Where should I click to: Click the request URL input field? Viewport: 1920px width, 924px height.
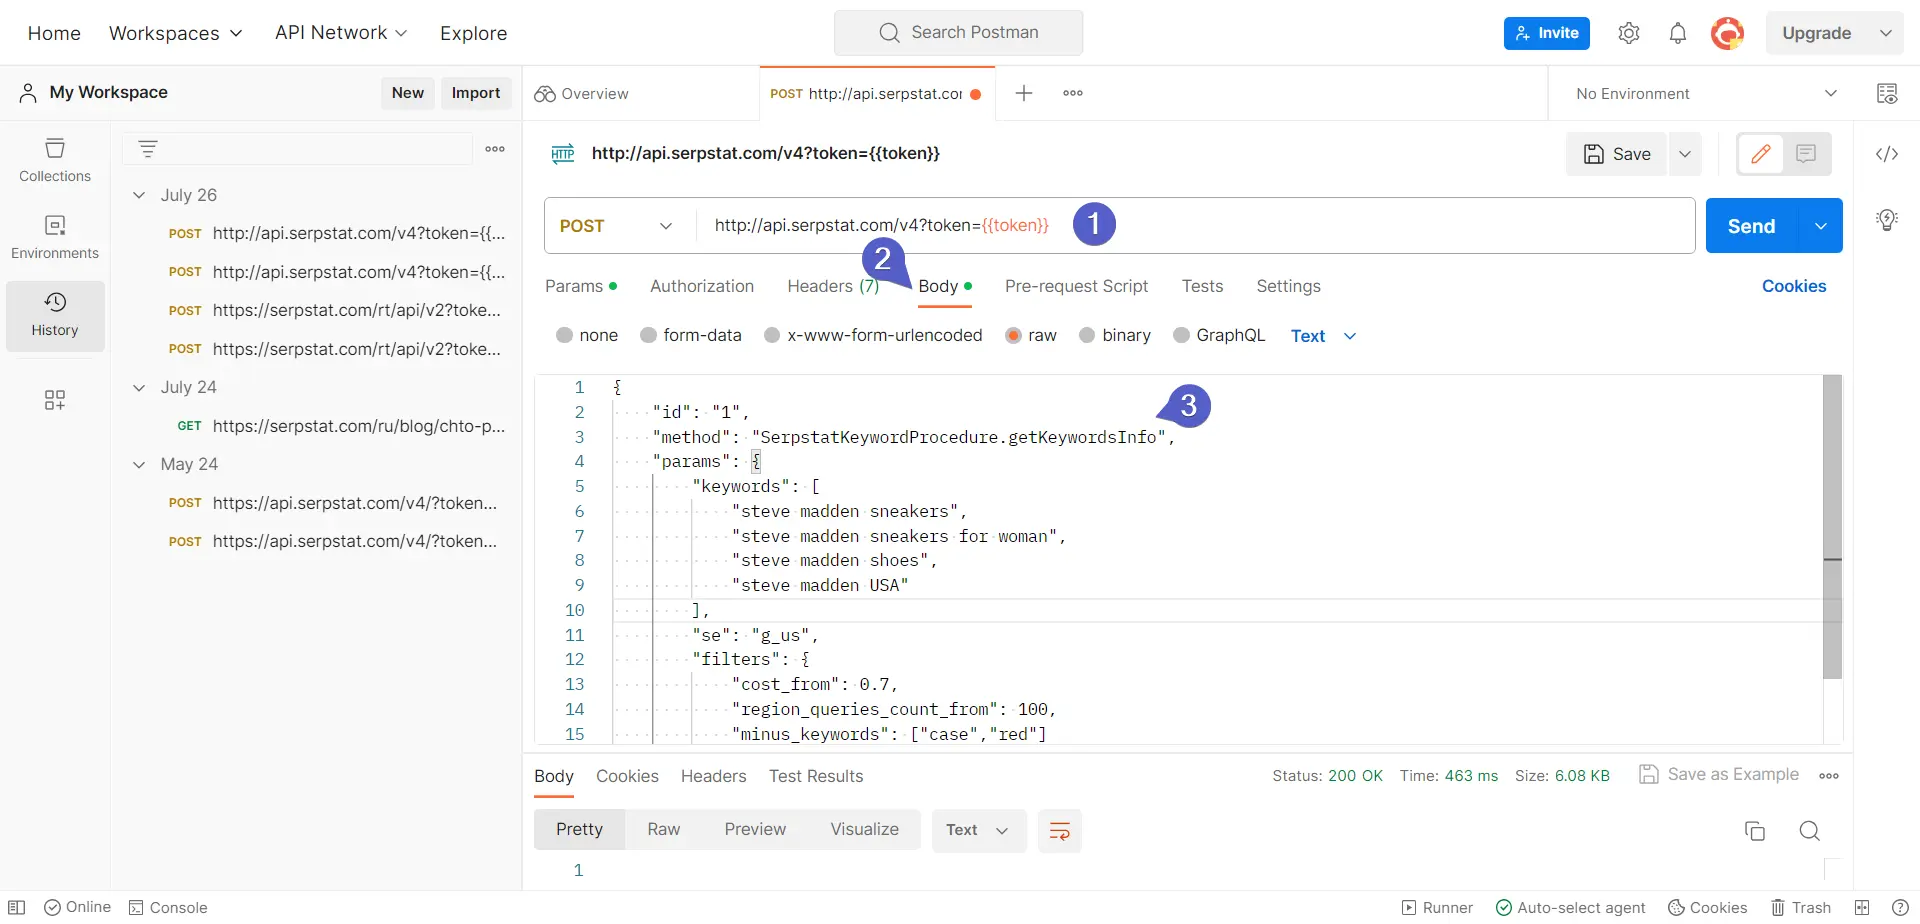(x=1195, y=226)
